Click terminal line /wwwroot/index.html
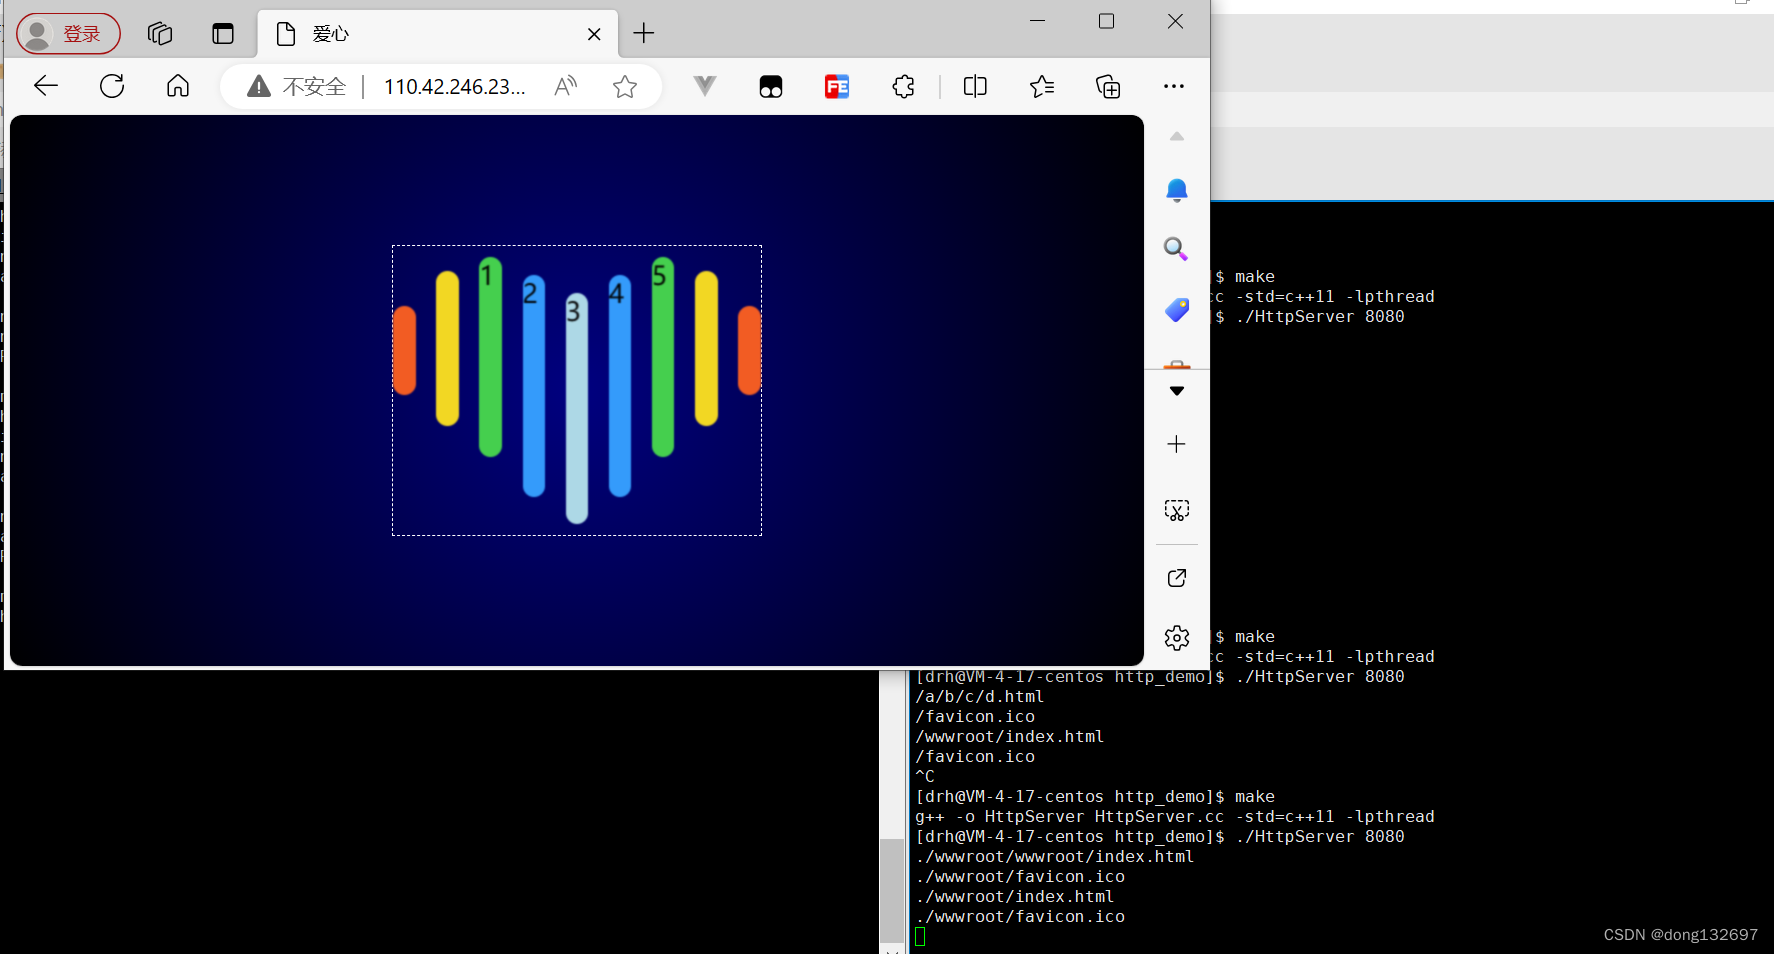Image resolution: width=1774 pixels, height=954 pixels. [x=1010, y=737]
